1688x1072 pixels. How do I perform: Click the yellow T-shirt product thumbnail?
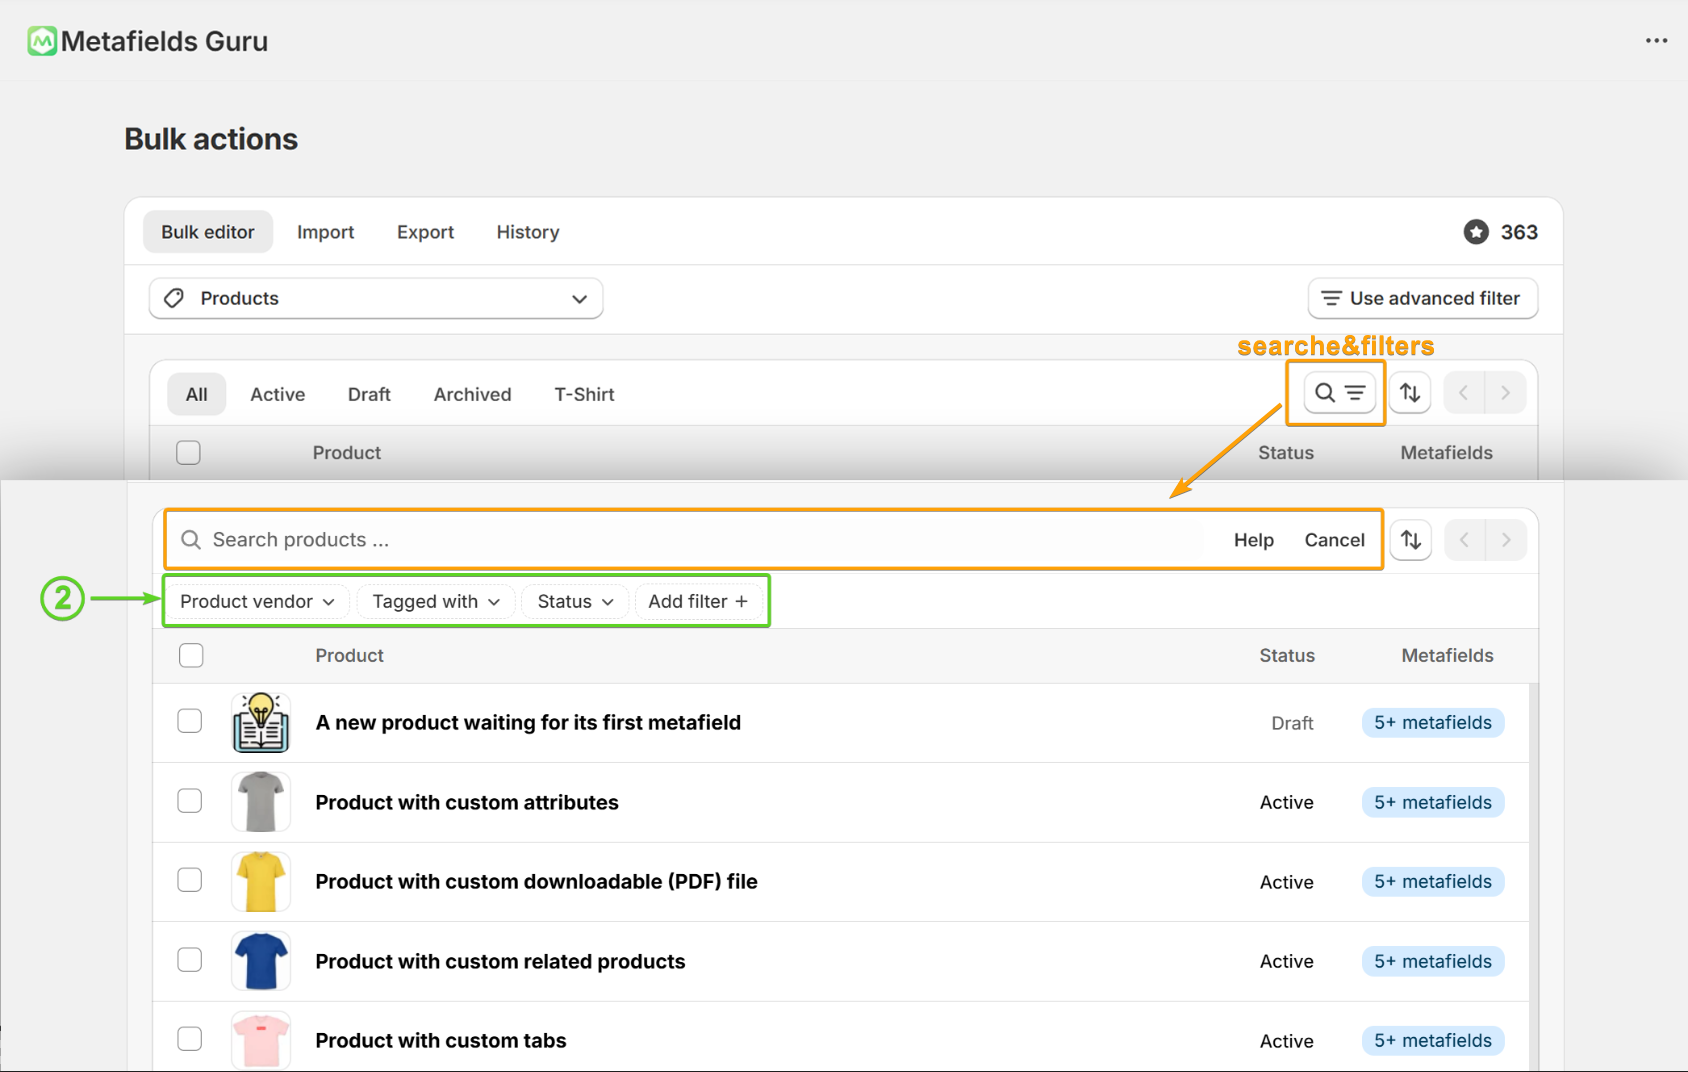[x=261, y=881]
